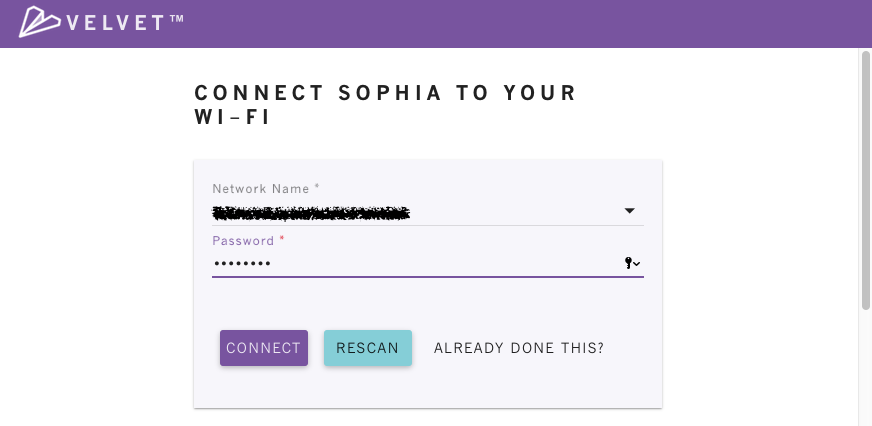Click the teal RESCAN button
872x426 pixels.
click(x=368, y=348)
